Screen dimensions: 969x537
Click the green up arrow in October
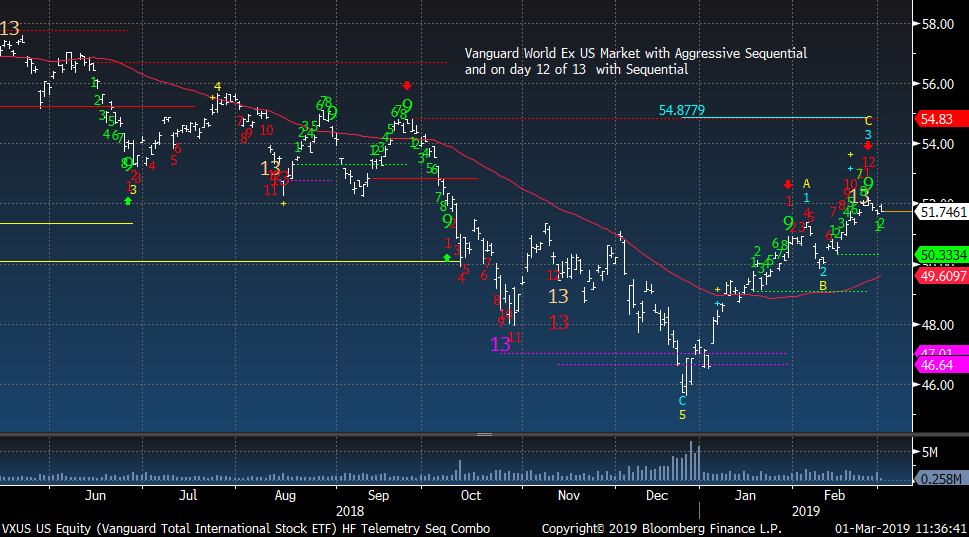[447, 258]
